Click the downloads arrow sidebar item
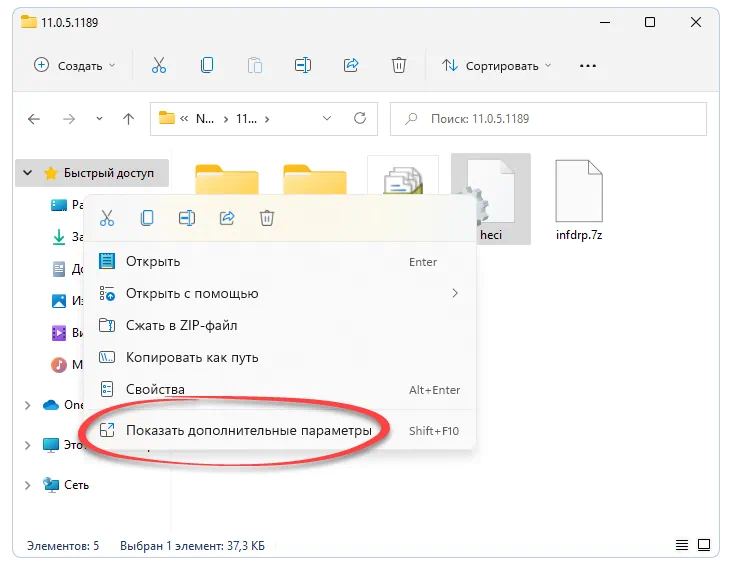Image resolution: width=730 pixels, height=567 pixels. [59, 237]
